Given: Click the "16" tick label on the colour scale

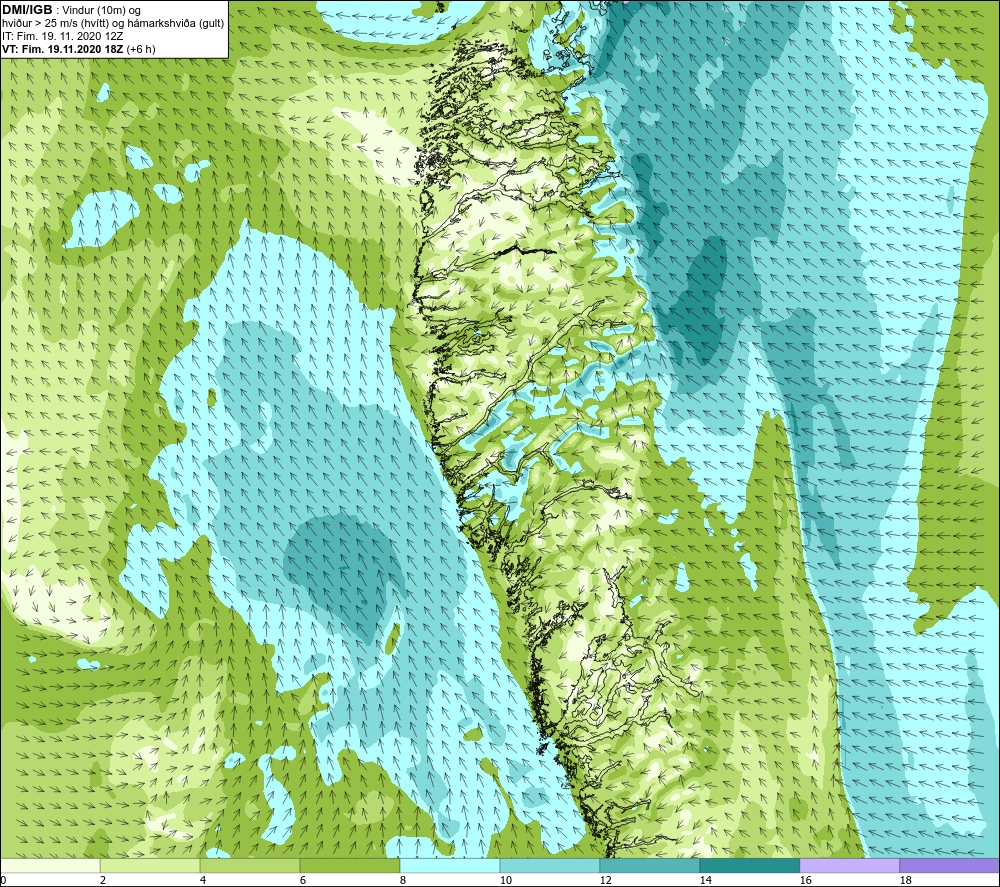Looking at the screenshot, I should click(805, 880).
